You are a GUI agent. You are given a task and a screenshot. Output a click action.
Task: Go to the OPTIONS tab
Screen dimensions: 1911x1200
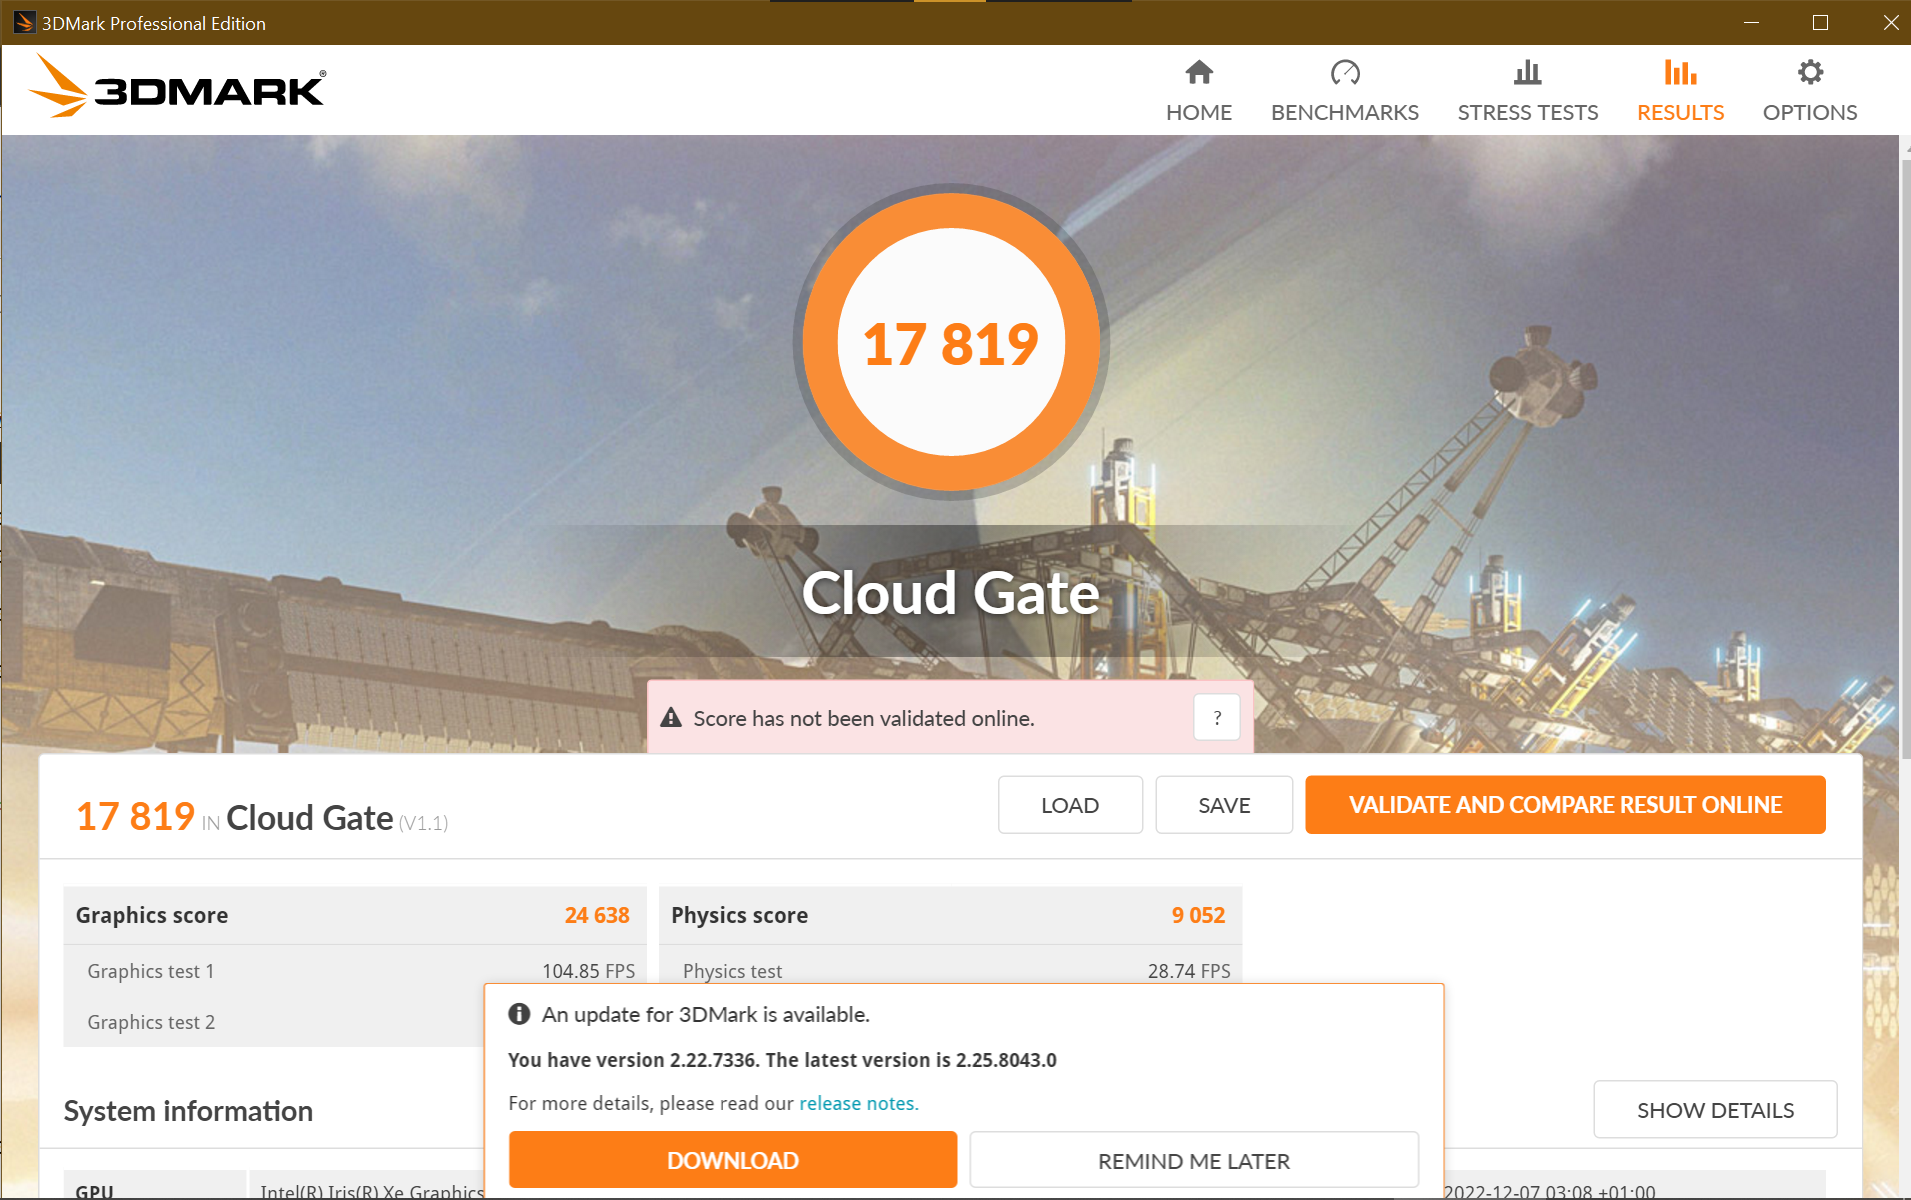1810,90
